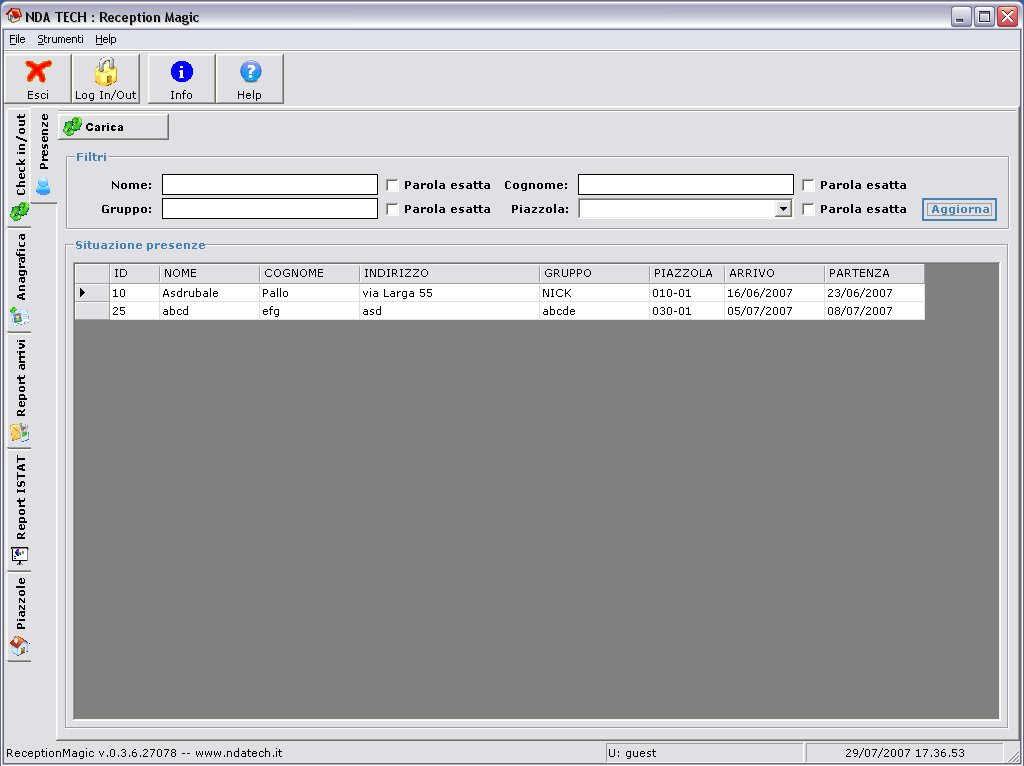Click the green Check in/out tab icon

(x=20, y=212)
